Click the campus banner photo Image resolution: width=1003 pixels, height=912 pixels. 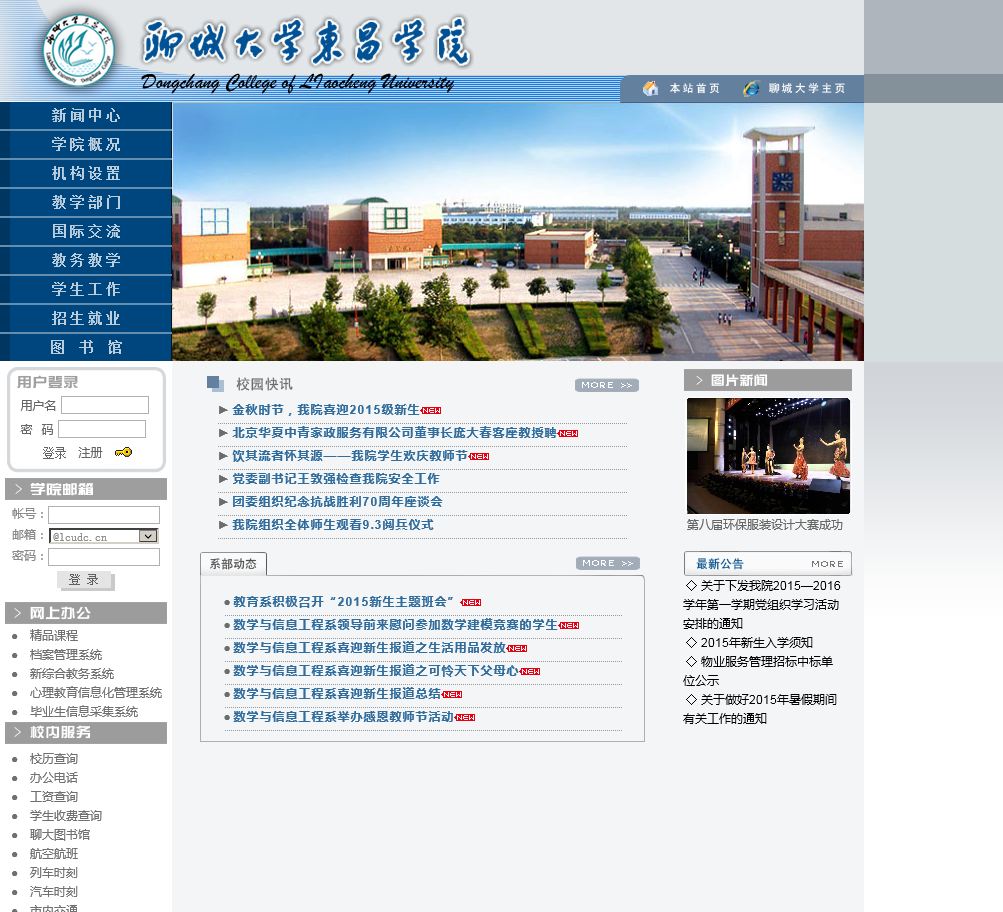518,232
